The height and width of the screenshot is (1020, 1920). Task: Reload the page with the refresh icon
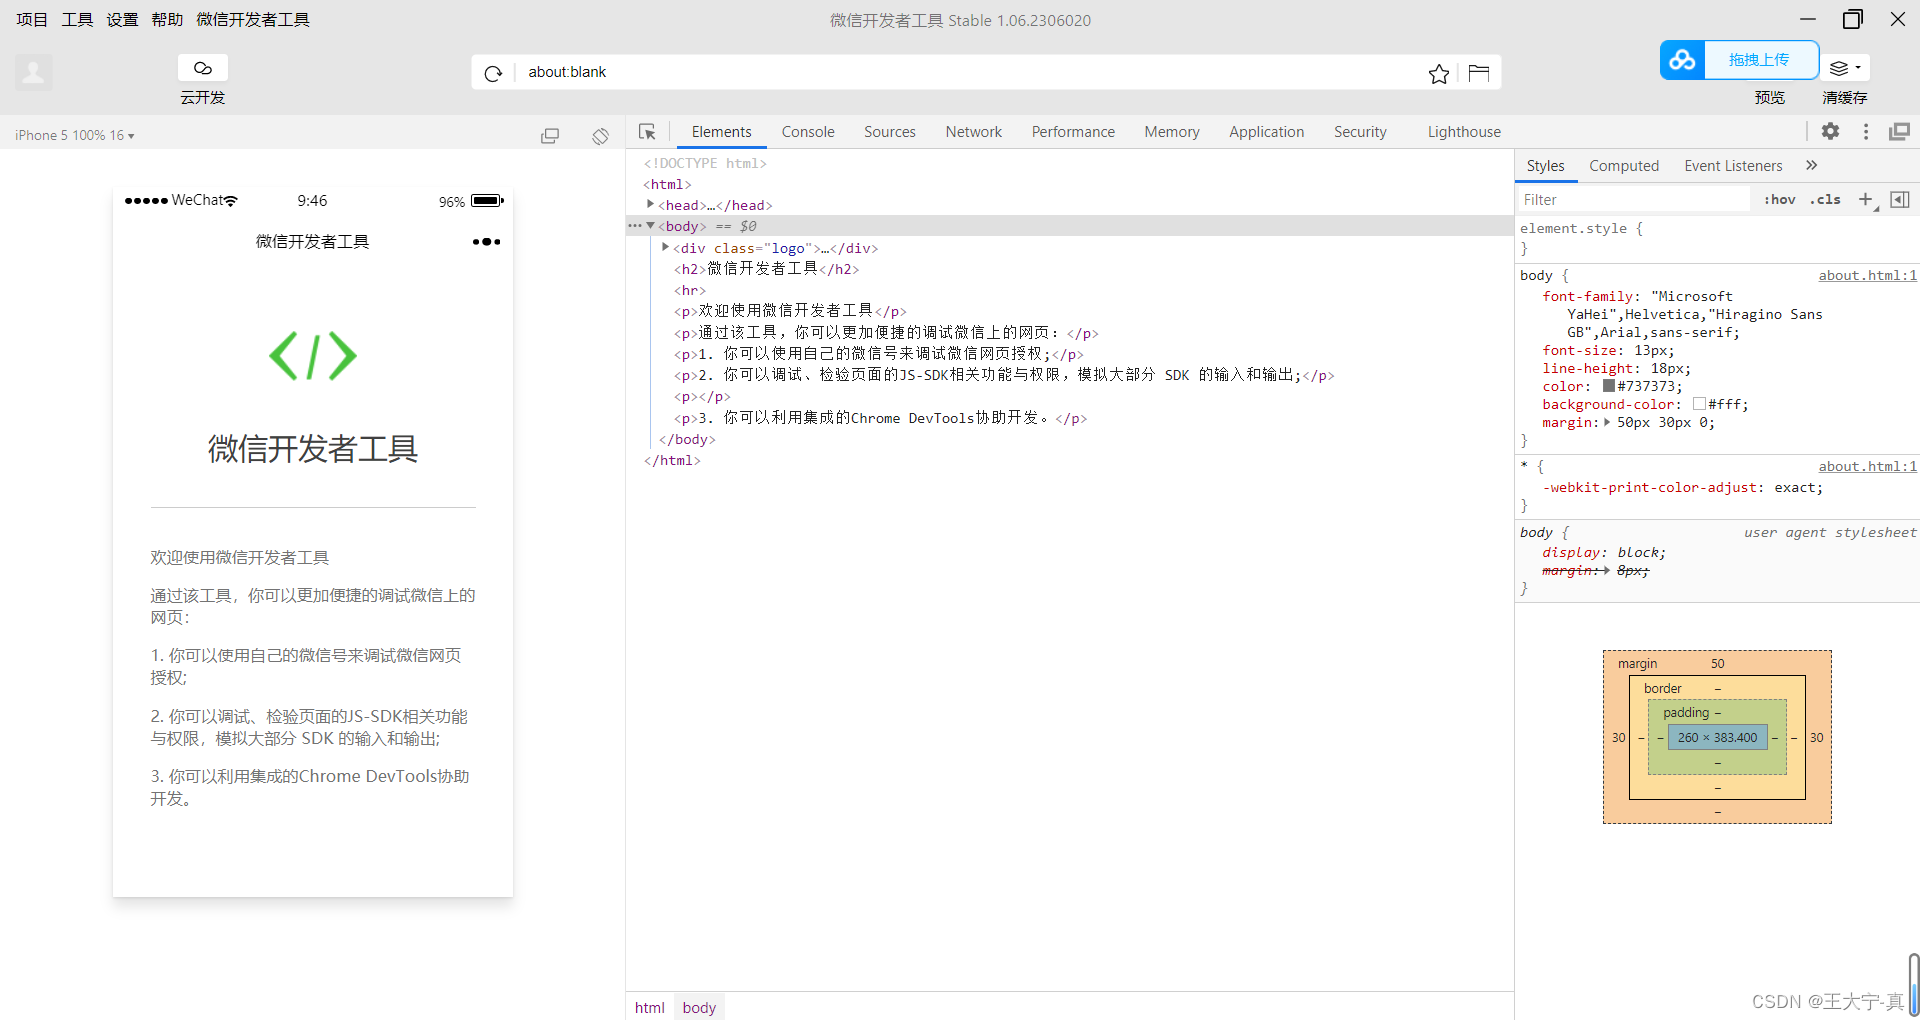pyautogui.click(x=493, y=73)
